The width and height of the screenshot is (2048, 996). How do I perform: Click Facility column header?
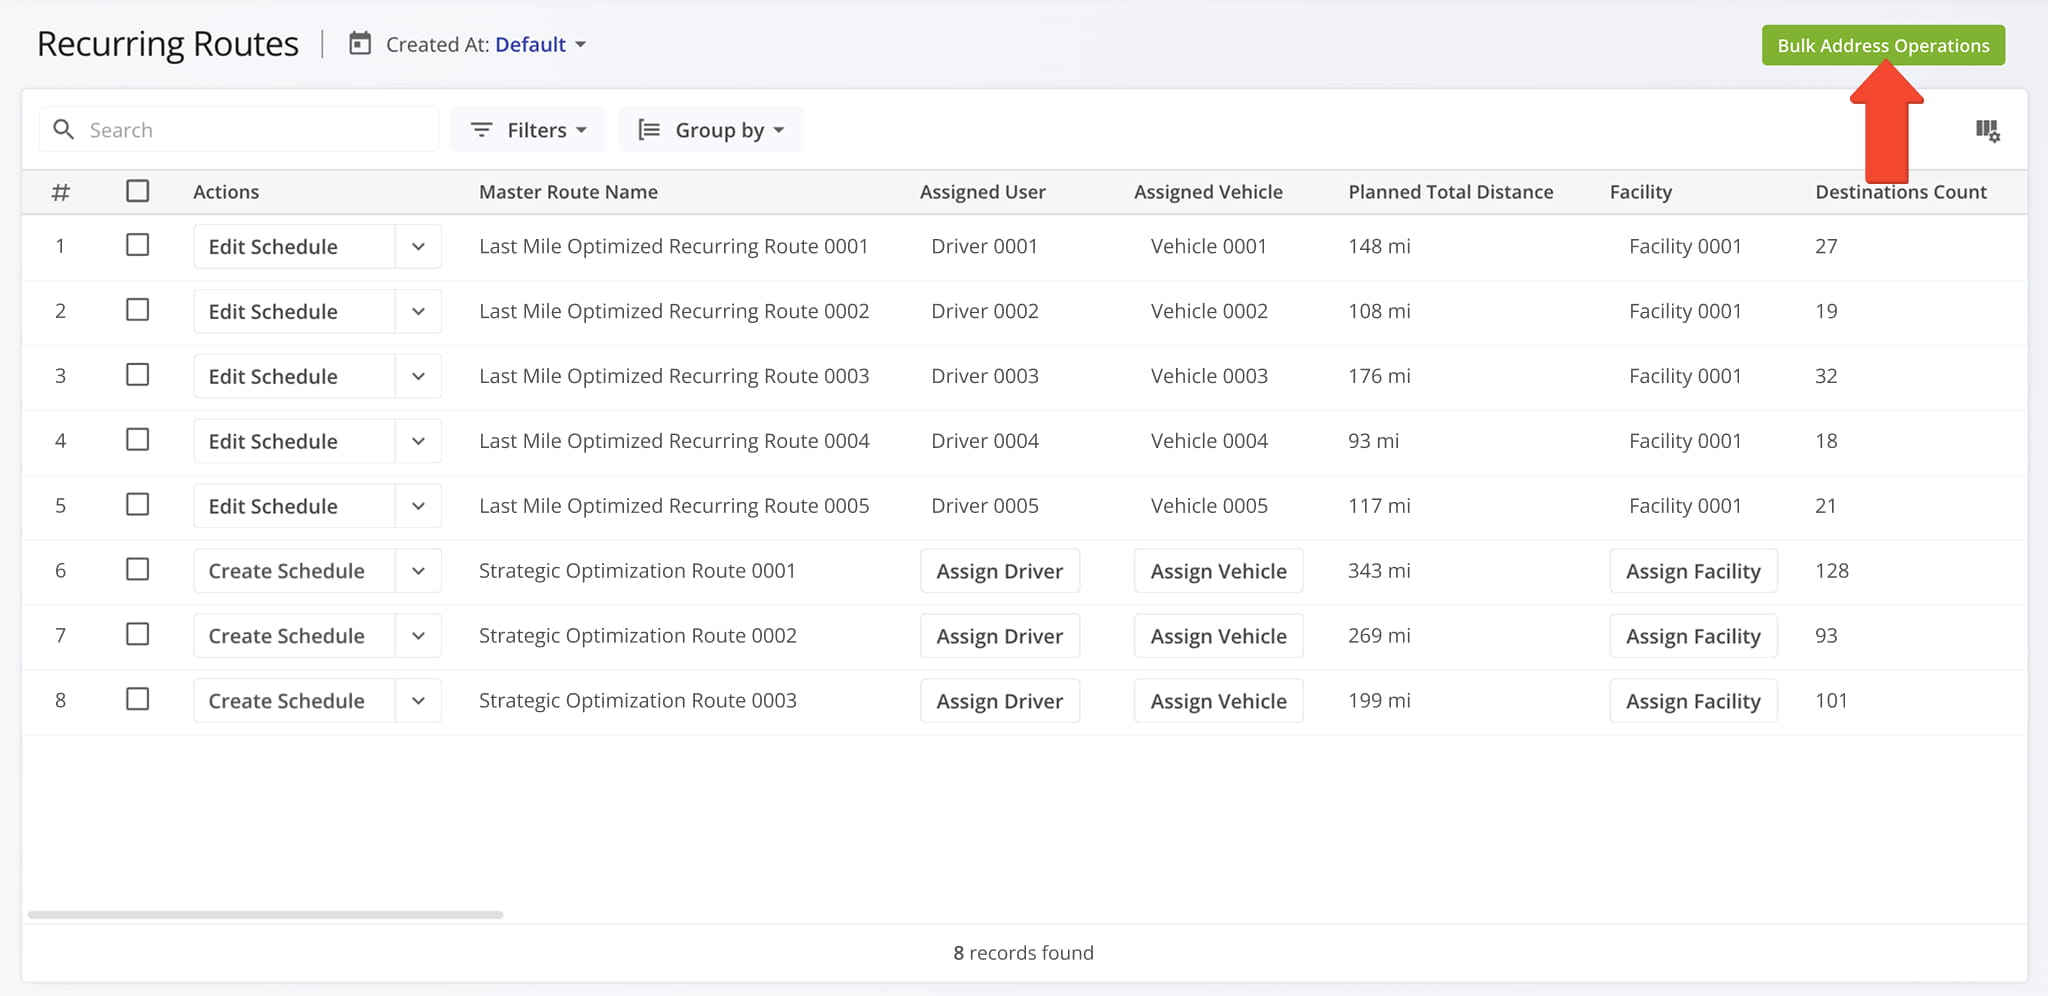point(1641,192)
